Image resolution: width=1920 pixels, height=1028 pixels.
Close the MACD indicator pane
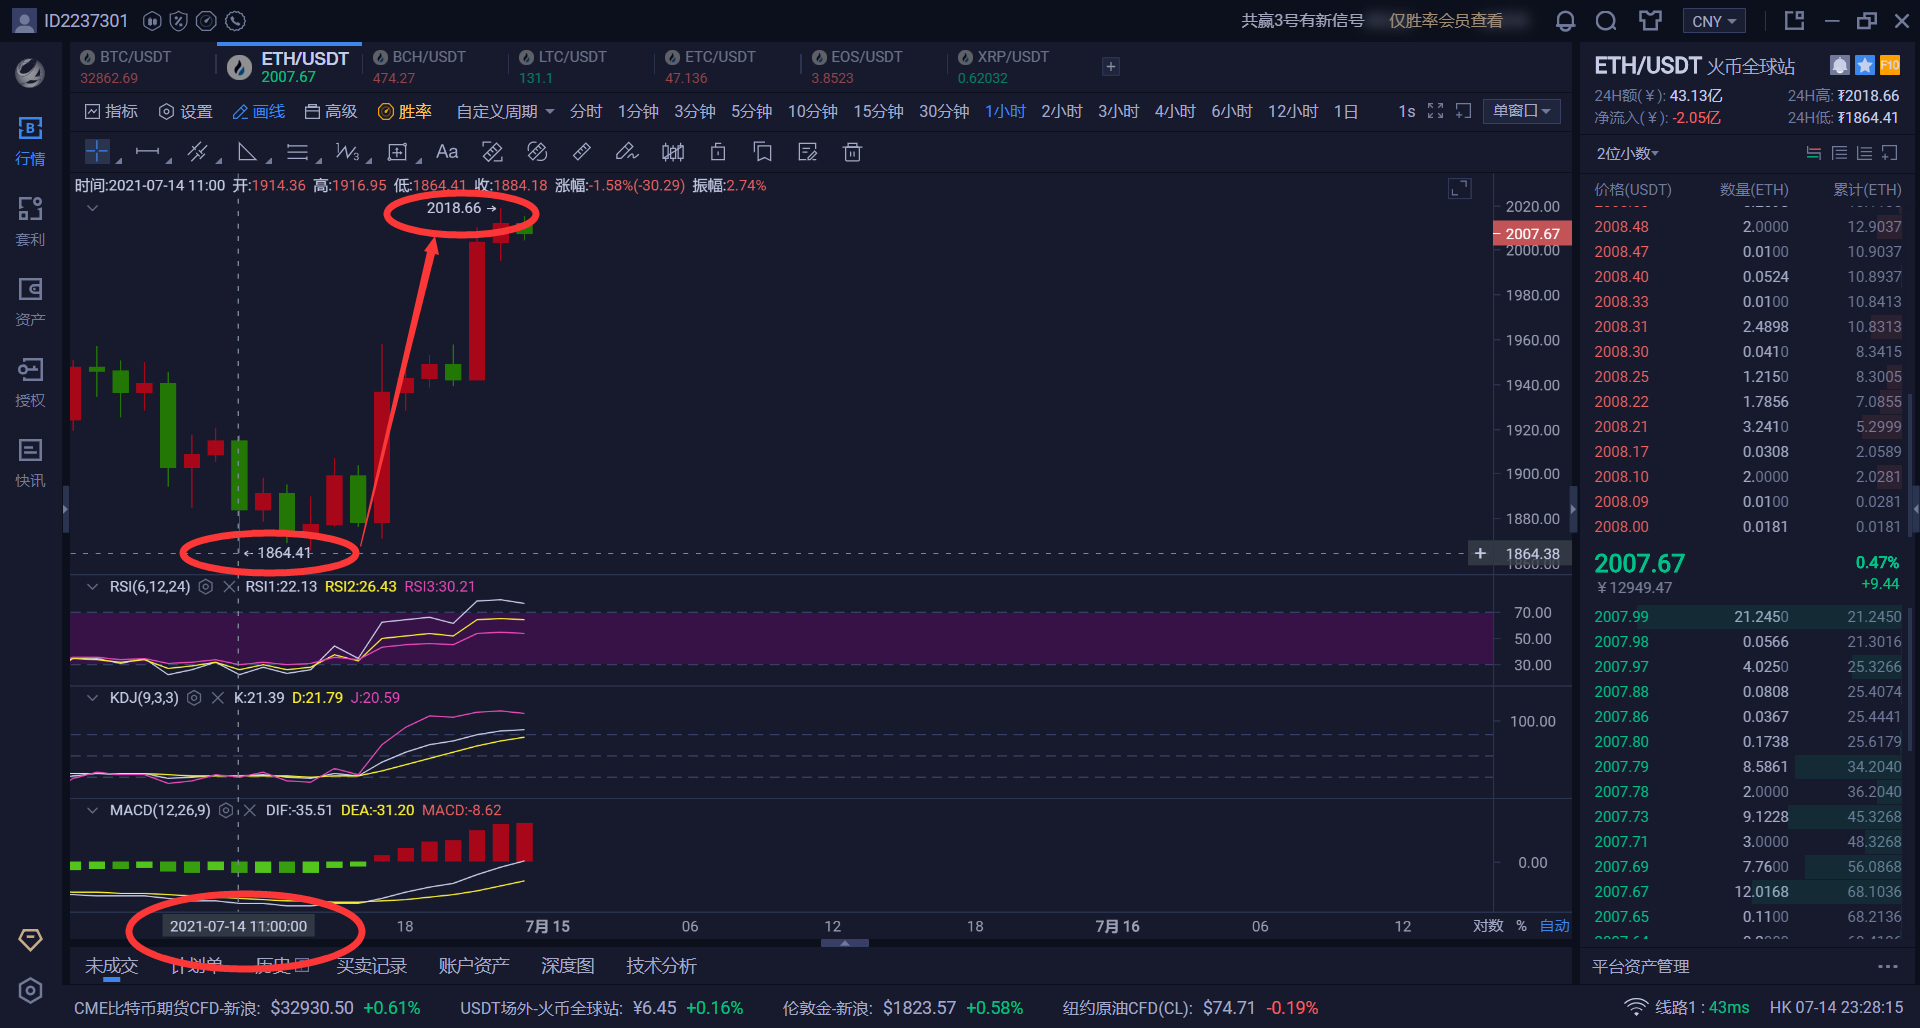249,810
